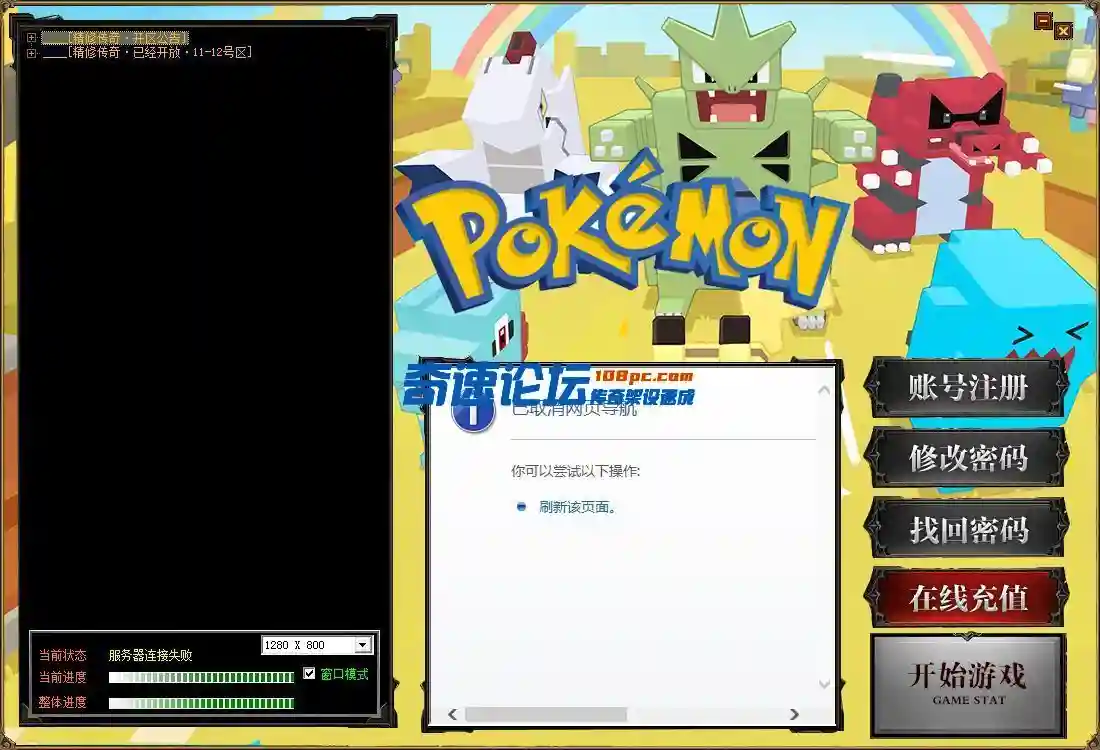Select the 精修传奇·已经开放·11-12号区 row
Image resolution: width=1100 pixels, height=750 pixels.
click(x=147, y=53)
